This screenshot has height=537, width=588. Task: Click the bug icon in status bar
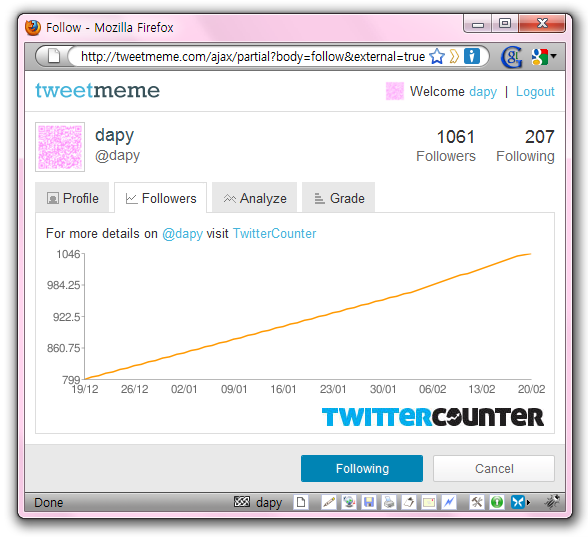(x=552, y=501)
